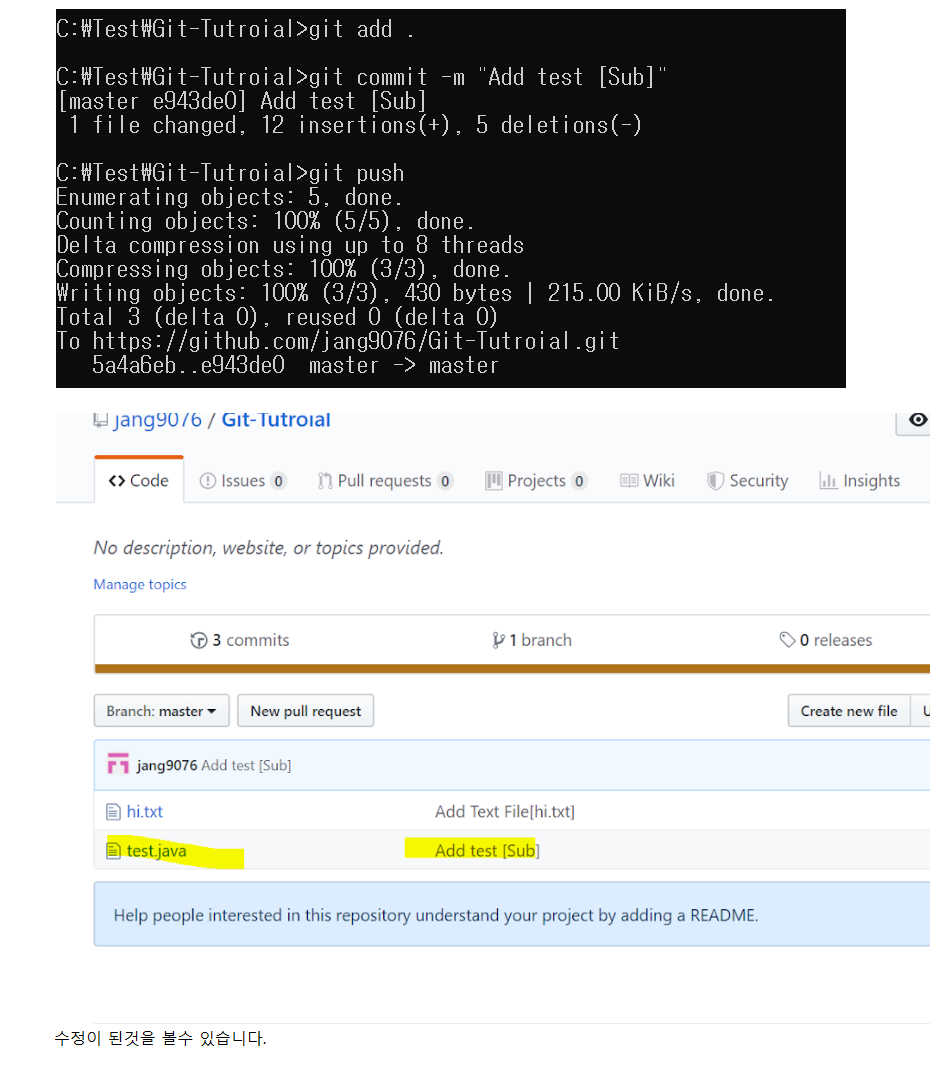Click the New pull request button
Viewport: 930px width, 1073px height.
click(x=305, y=711)
